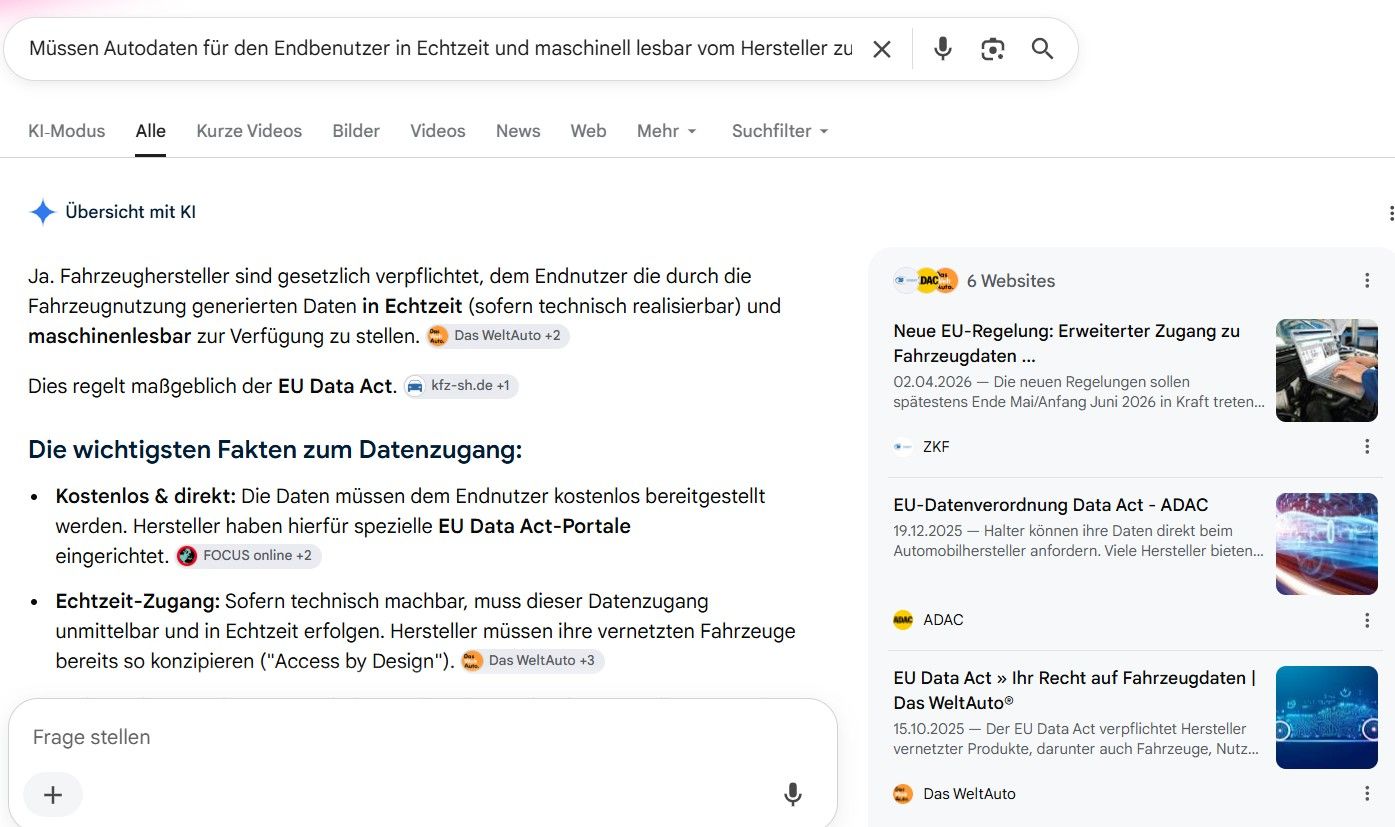Switch to KI-Modus tab
This screenshot has width=1395, height=827.
[67, 131]
